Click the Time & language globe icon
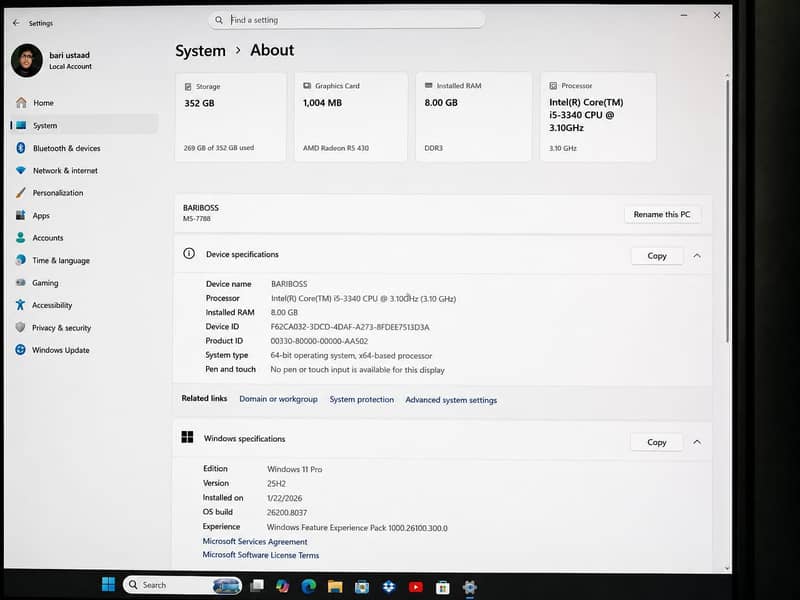This screenshot has width=800, height=600. pyautogui.click(x=20, y=260)
